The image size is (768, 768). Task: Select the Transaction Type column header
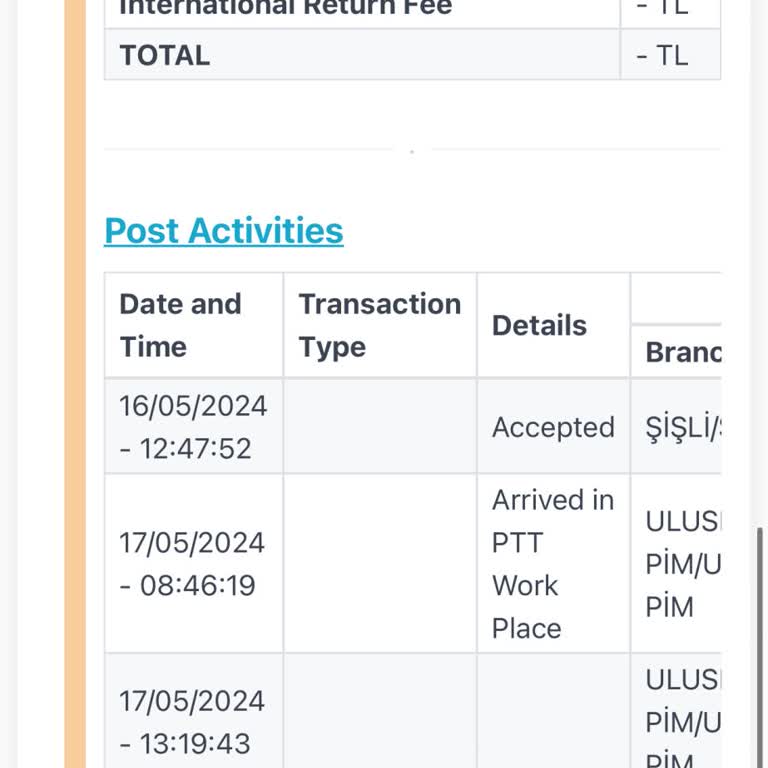(x=379, y=325)
